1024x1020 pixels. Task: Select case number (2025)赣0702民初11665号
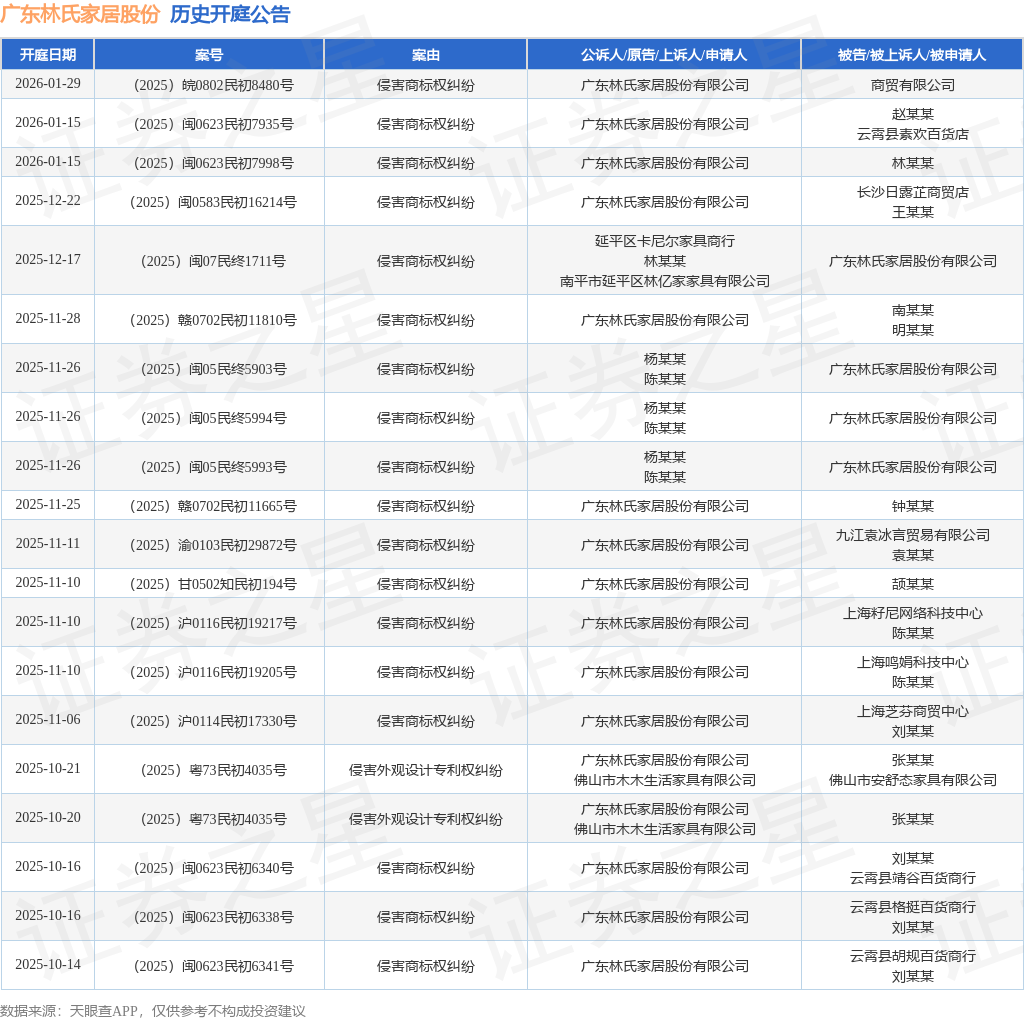click(213, 506)
